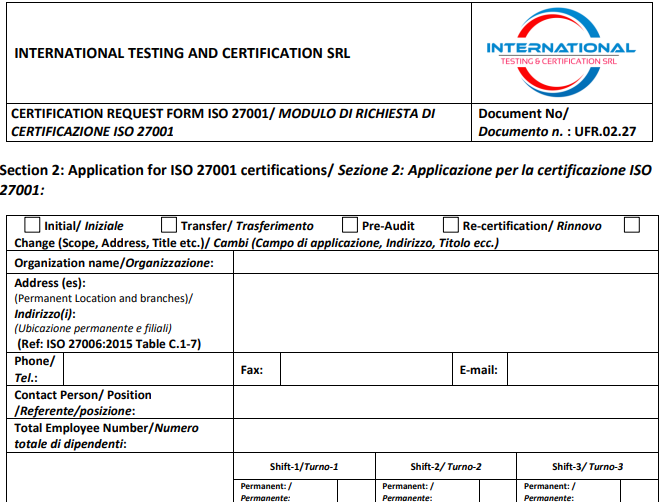The width and height of the screenshot is (663, 502).
Task: Click the Fax input field
Action: pos(366,369)
